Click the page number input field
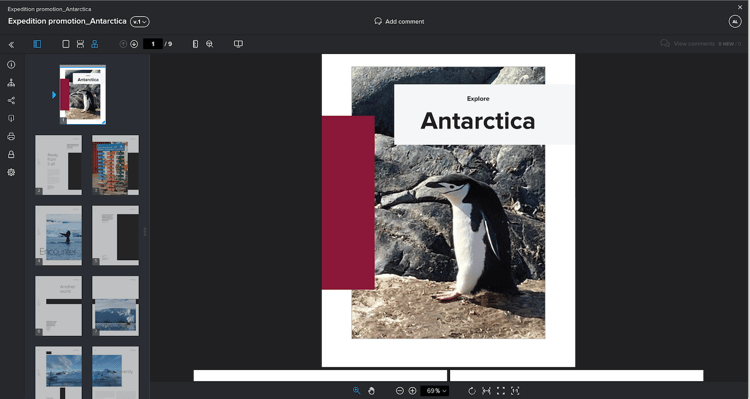This screenshot has height=399, width=750. (153, 44)
